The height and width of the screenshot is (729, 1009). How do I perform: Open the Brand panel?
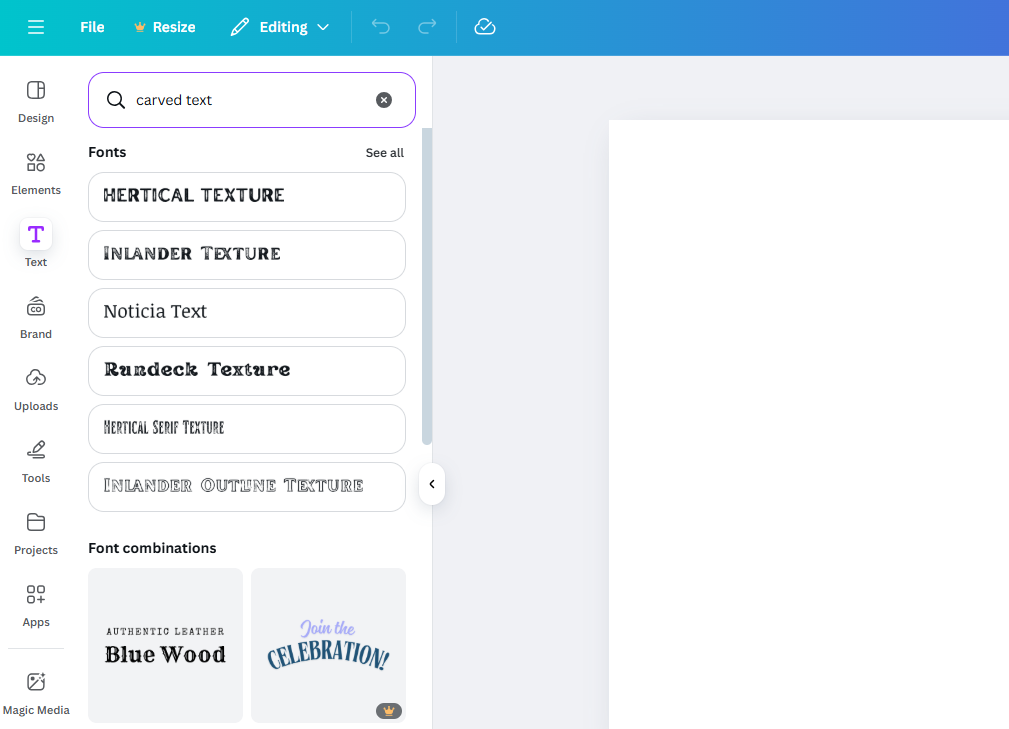(35, 316)
